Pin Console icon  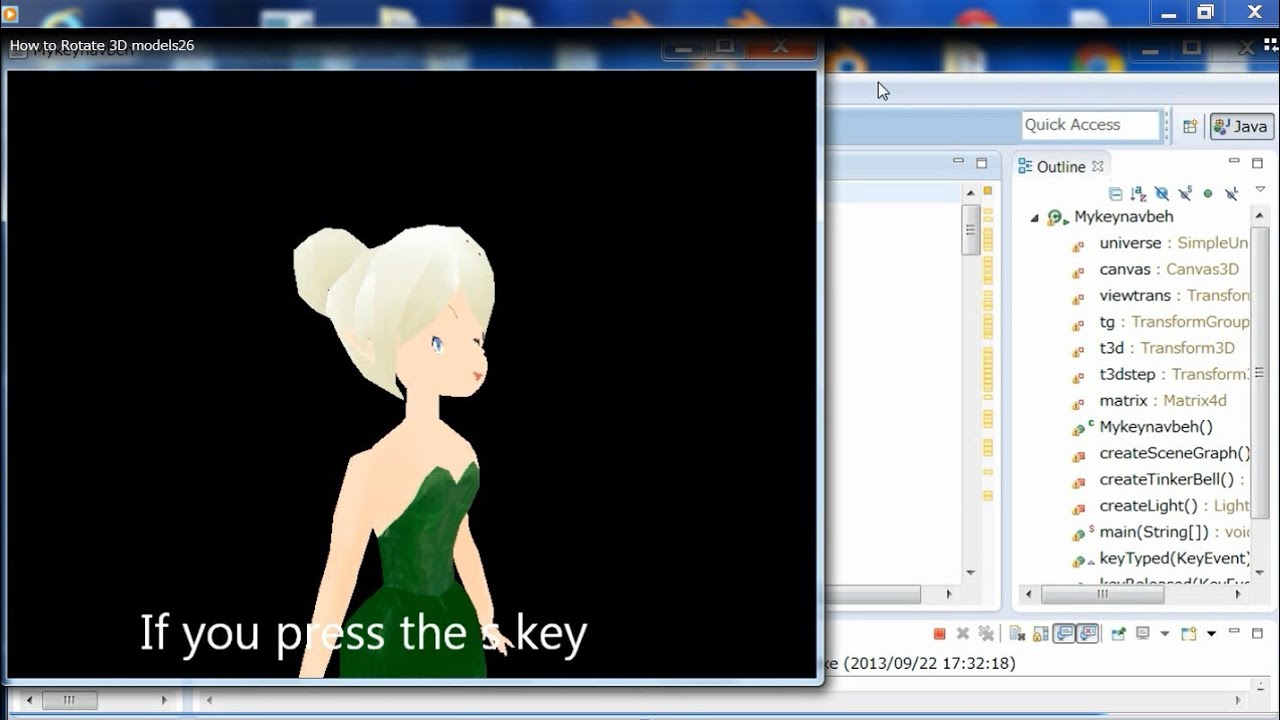1118,634
